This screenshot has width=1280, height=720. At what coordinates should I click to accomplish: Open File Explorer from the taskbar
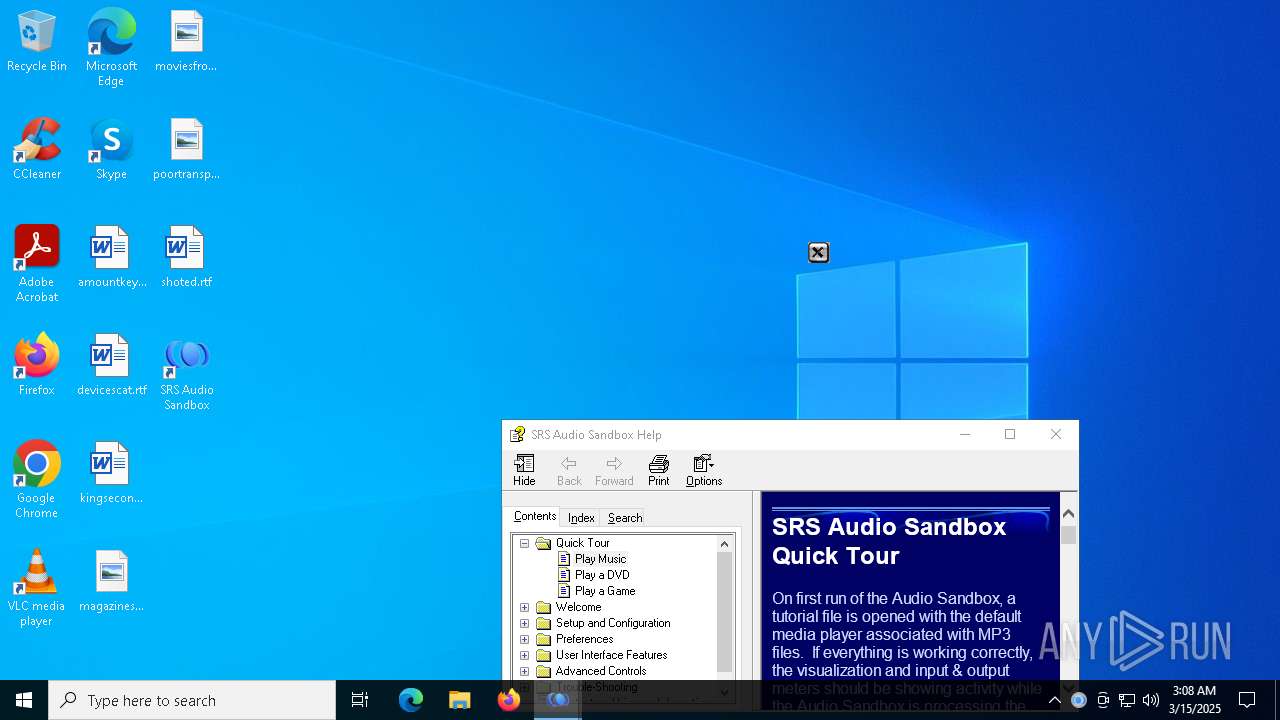tap(460, 700)
